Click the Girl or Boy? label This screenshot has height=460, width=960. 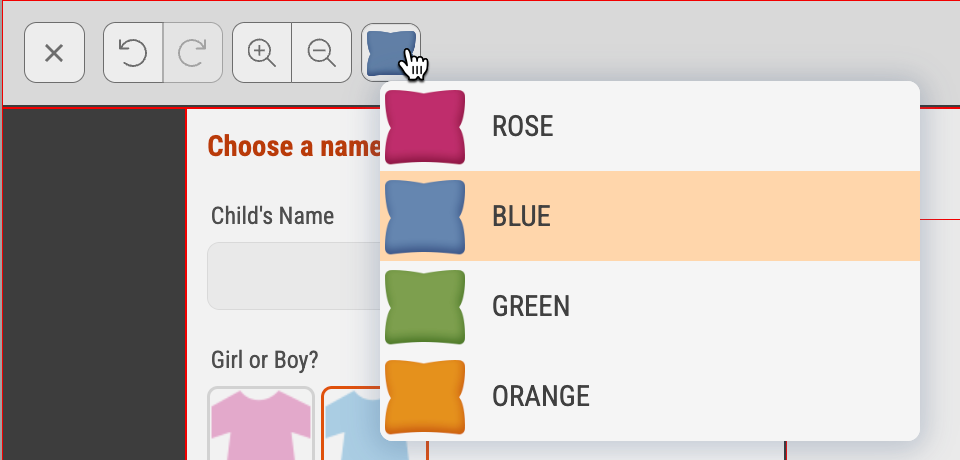click(x=264, y=360)
